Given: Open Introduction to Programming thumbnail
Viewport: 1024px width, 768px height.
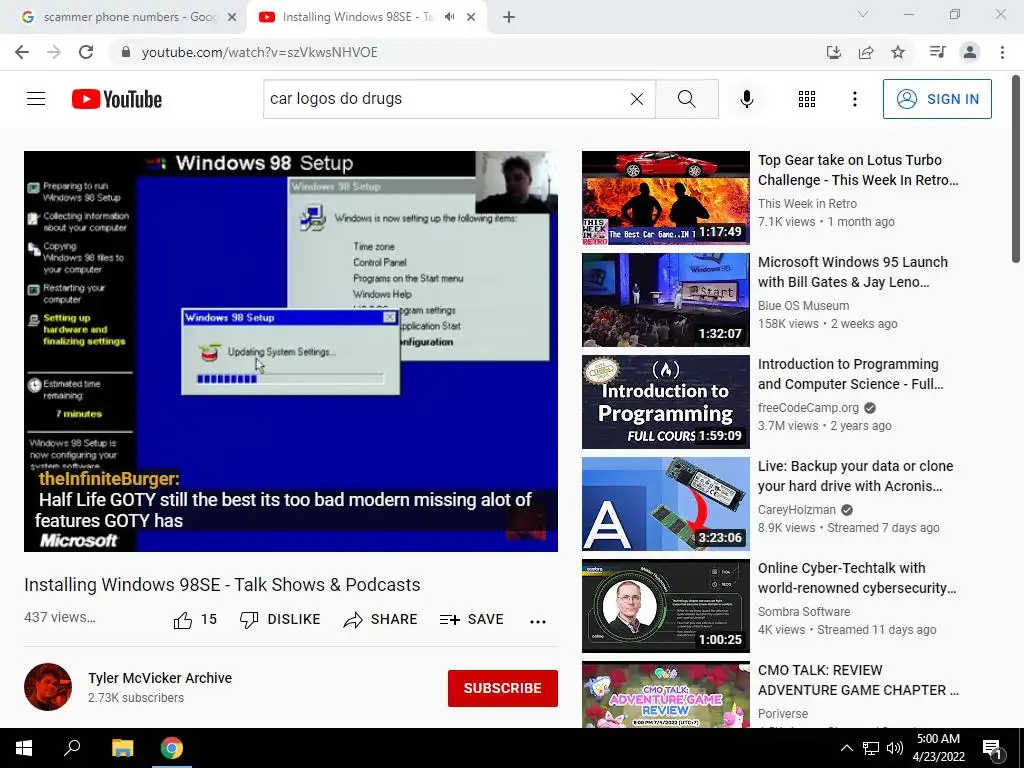Looking at the screenshot, I should [x=665, y=402].
